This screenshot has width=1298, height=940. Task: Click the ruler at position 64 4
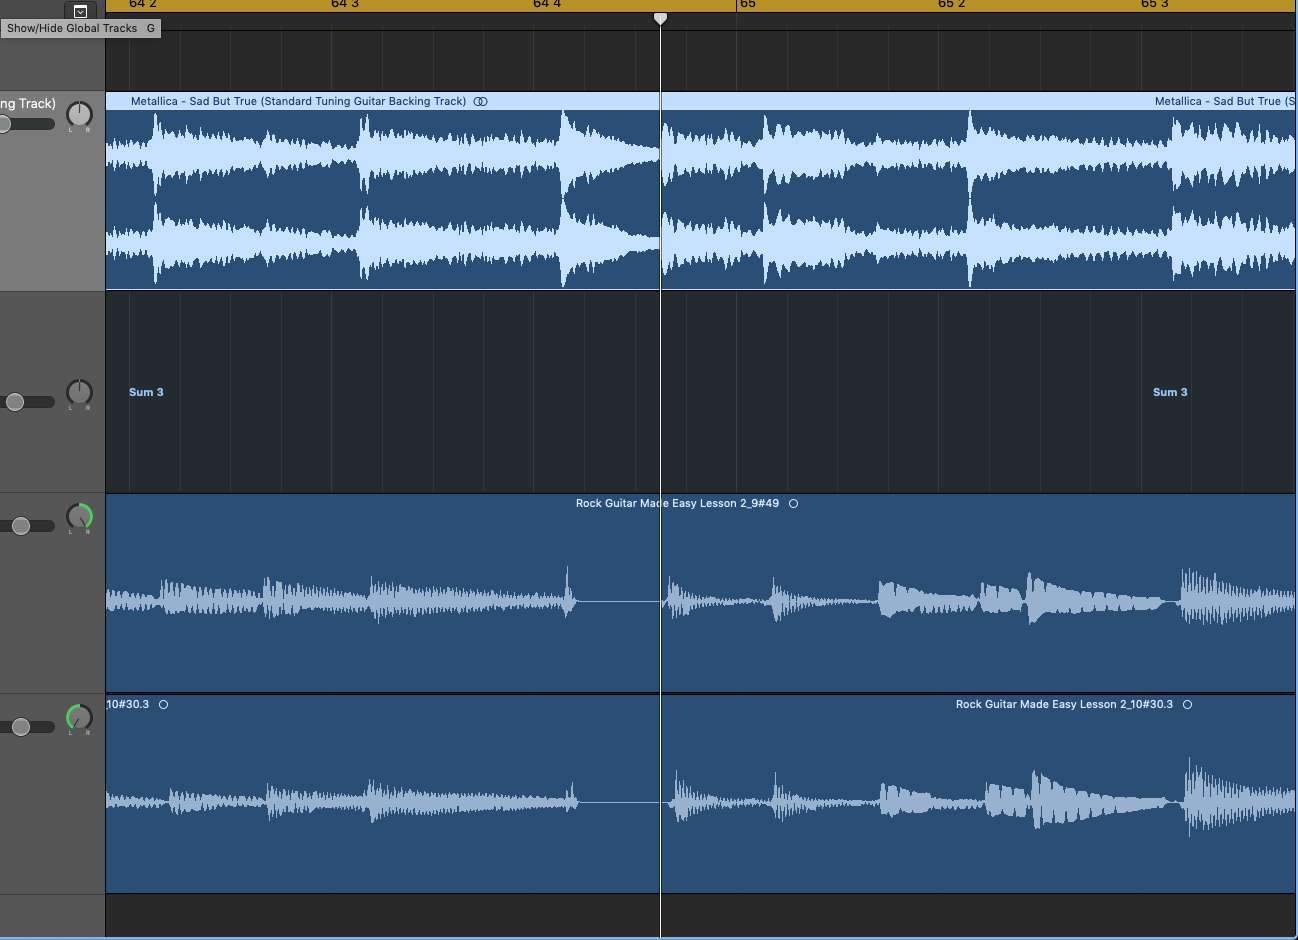pyautogui.click(x=547, y=5)
